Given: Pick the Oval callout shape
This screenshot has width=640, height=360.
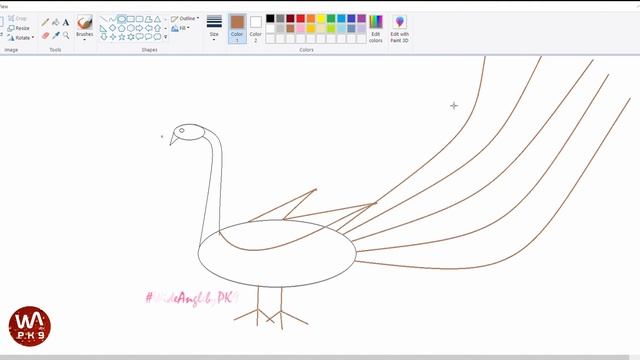Looking at the screenshot, I should coord(149,37).
